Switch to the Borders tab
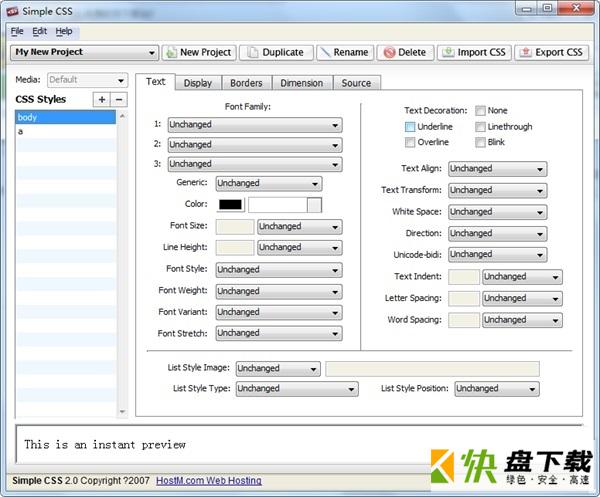The width and height of the screenshot is (600, 497). coord(246,83)
